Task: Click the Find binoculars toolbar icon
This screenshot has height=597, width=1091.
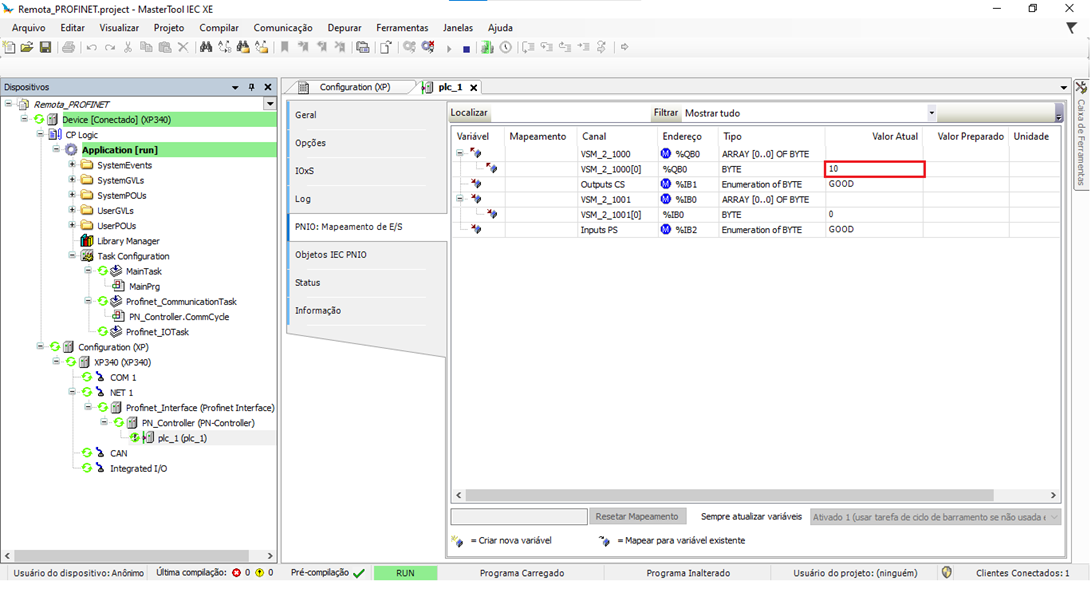Action: [x=206, y=47]
